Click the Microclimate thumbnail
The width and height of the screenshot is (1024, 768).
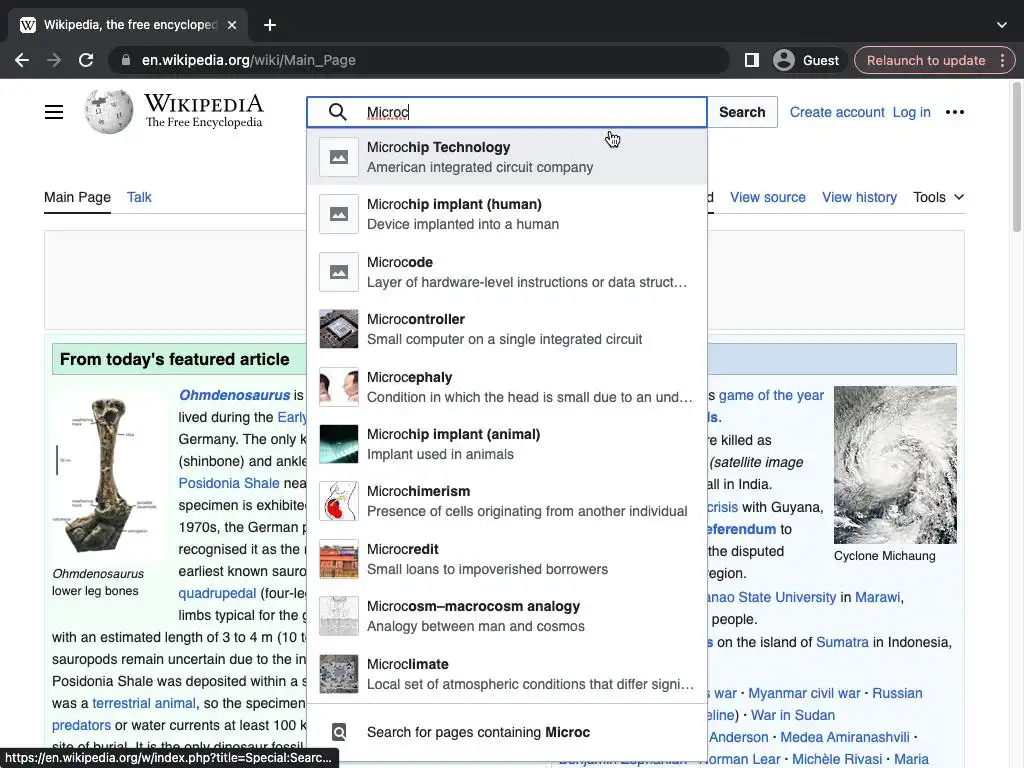[338, 674]
